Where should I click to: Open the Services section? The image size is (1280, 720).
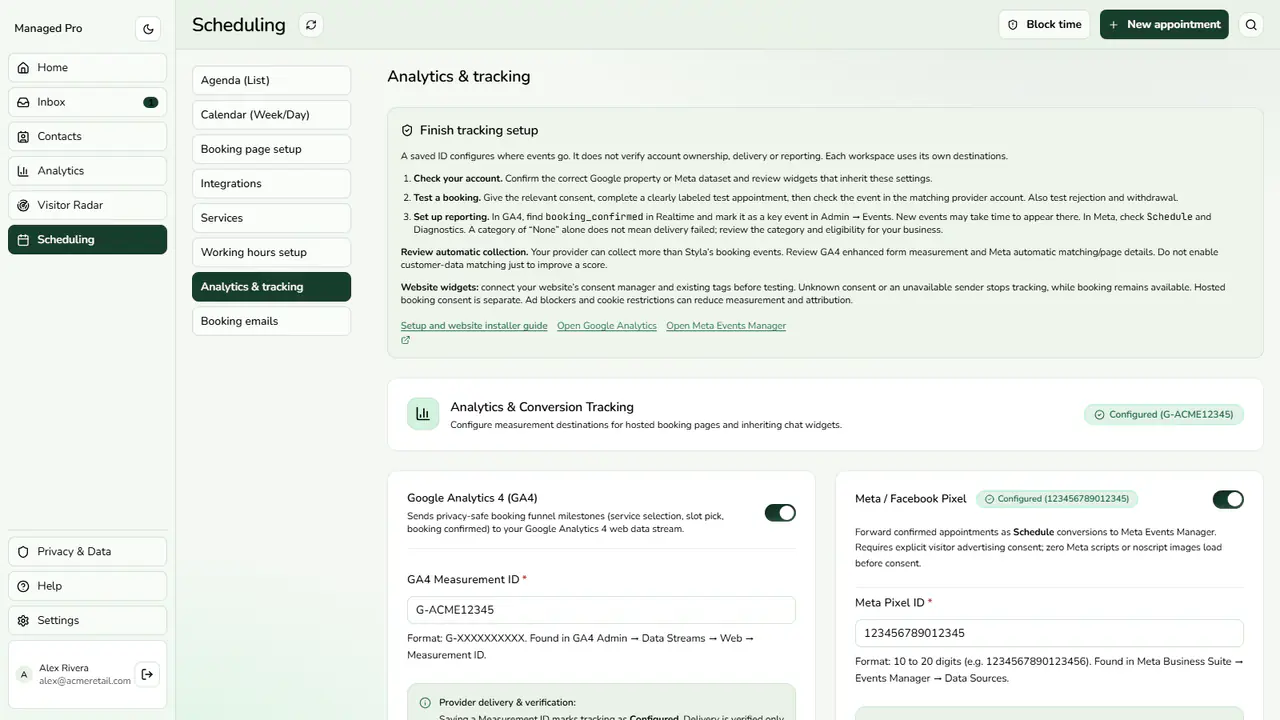(x=271, y=218)
